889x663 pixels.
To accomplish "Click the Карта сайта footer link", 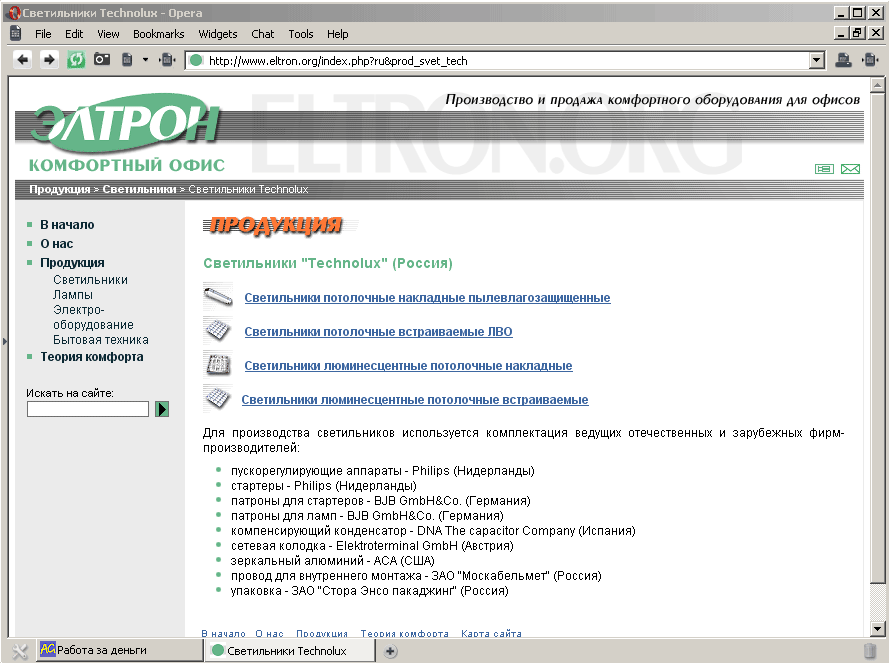I will pyautogui.click(x=491, y=633).
